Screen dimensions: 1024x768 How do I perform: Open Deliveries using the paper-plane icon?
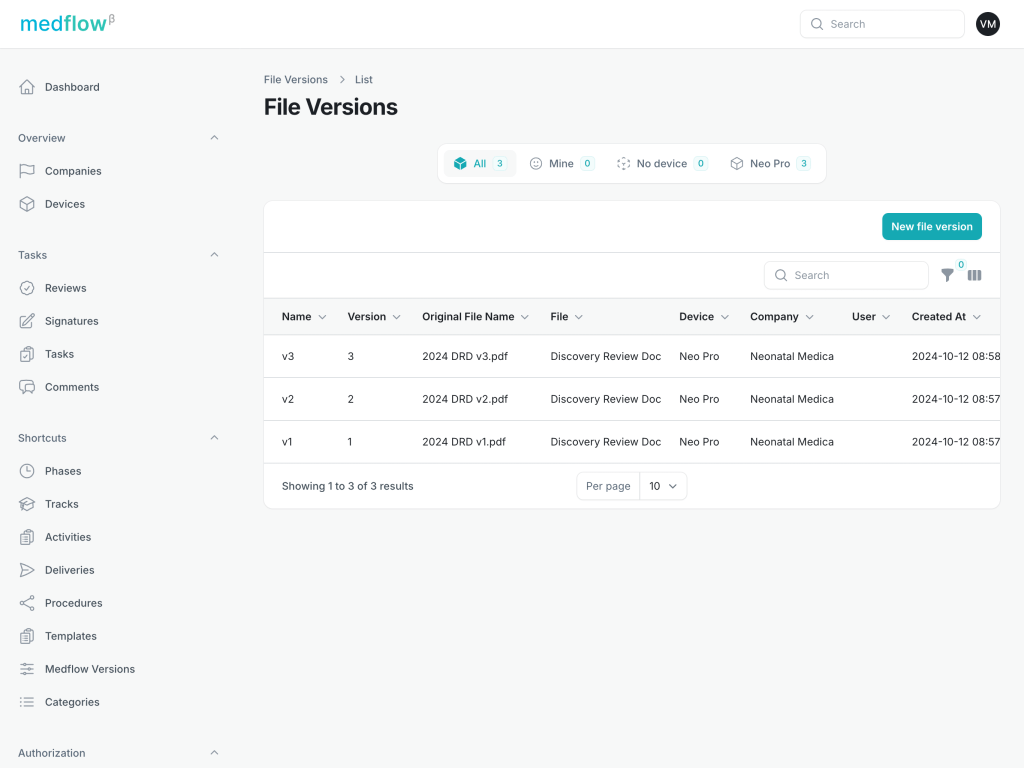click(27, 570)
